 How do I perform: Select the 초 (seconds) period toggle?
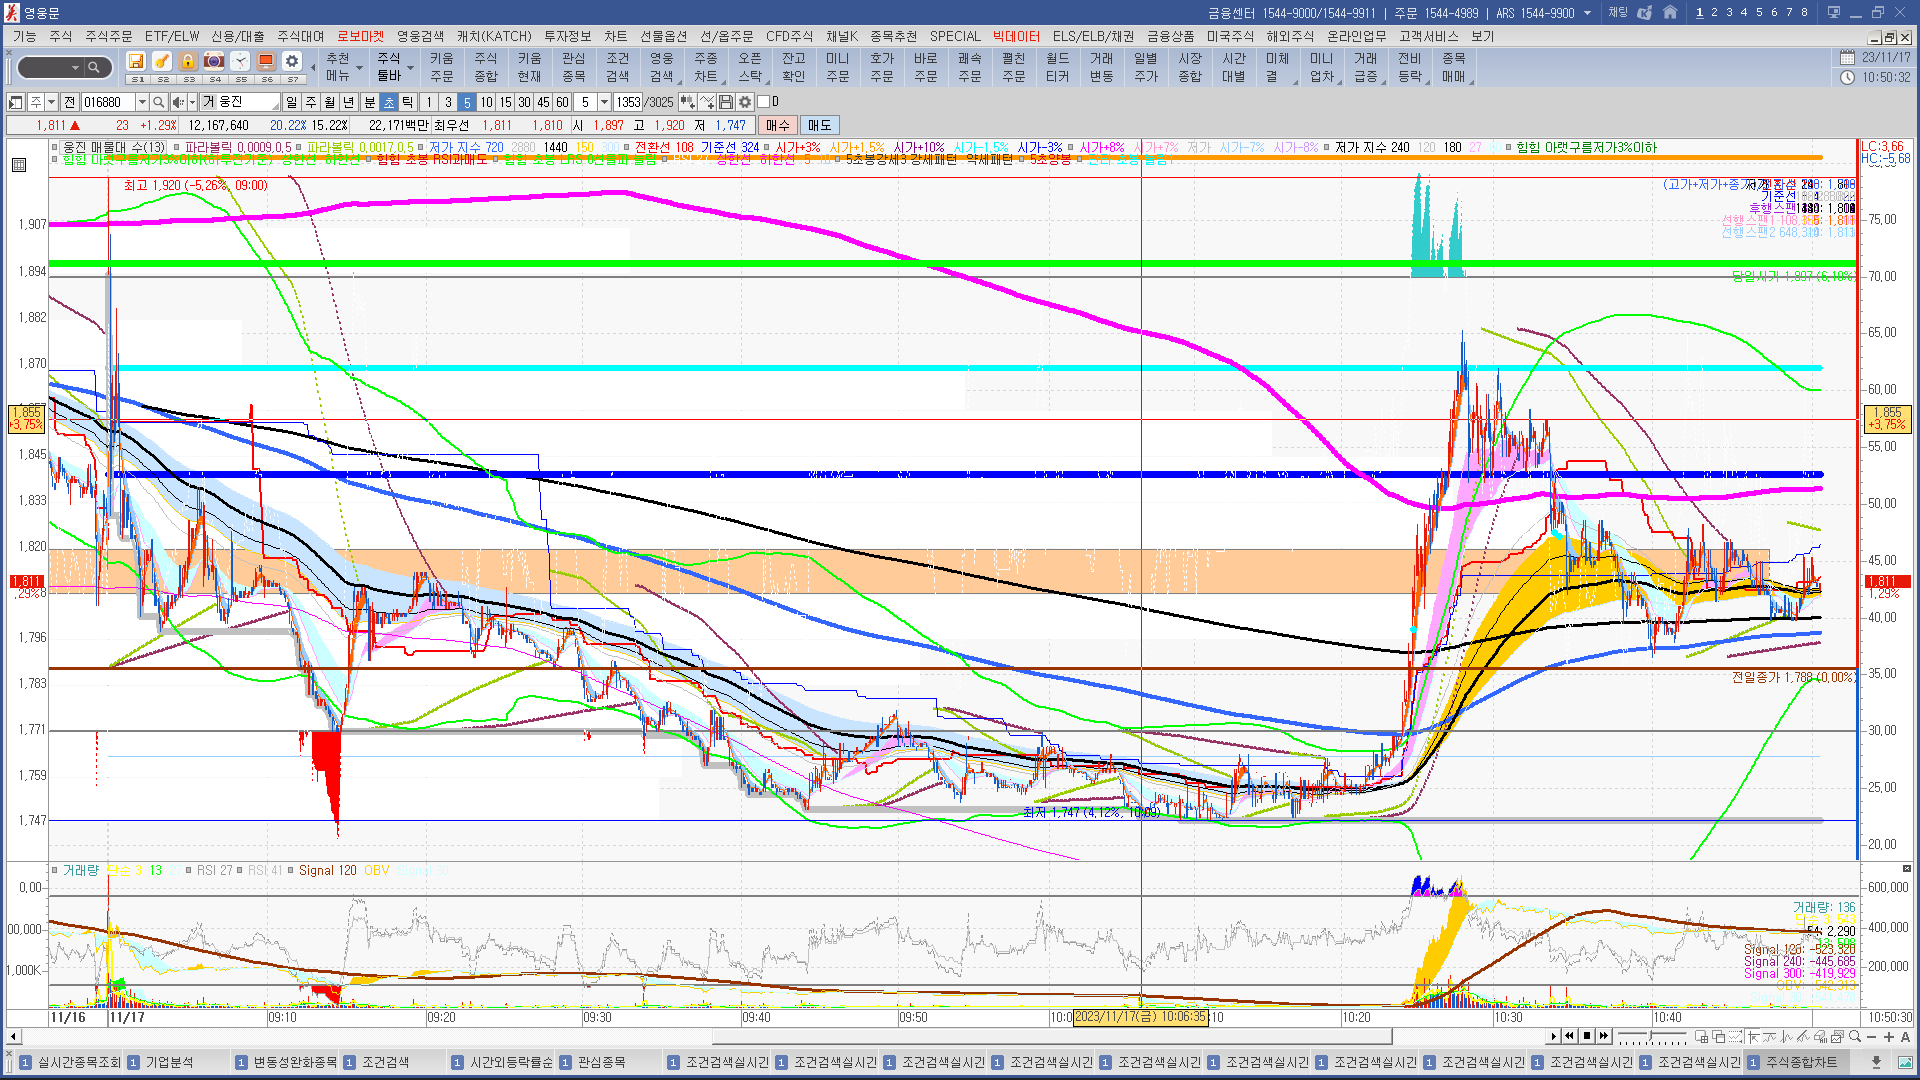tap(389, 102)
